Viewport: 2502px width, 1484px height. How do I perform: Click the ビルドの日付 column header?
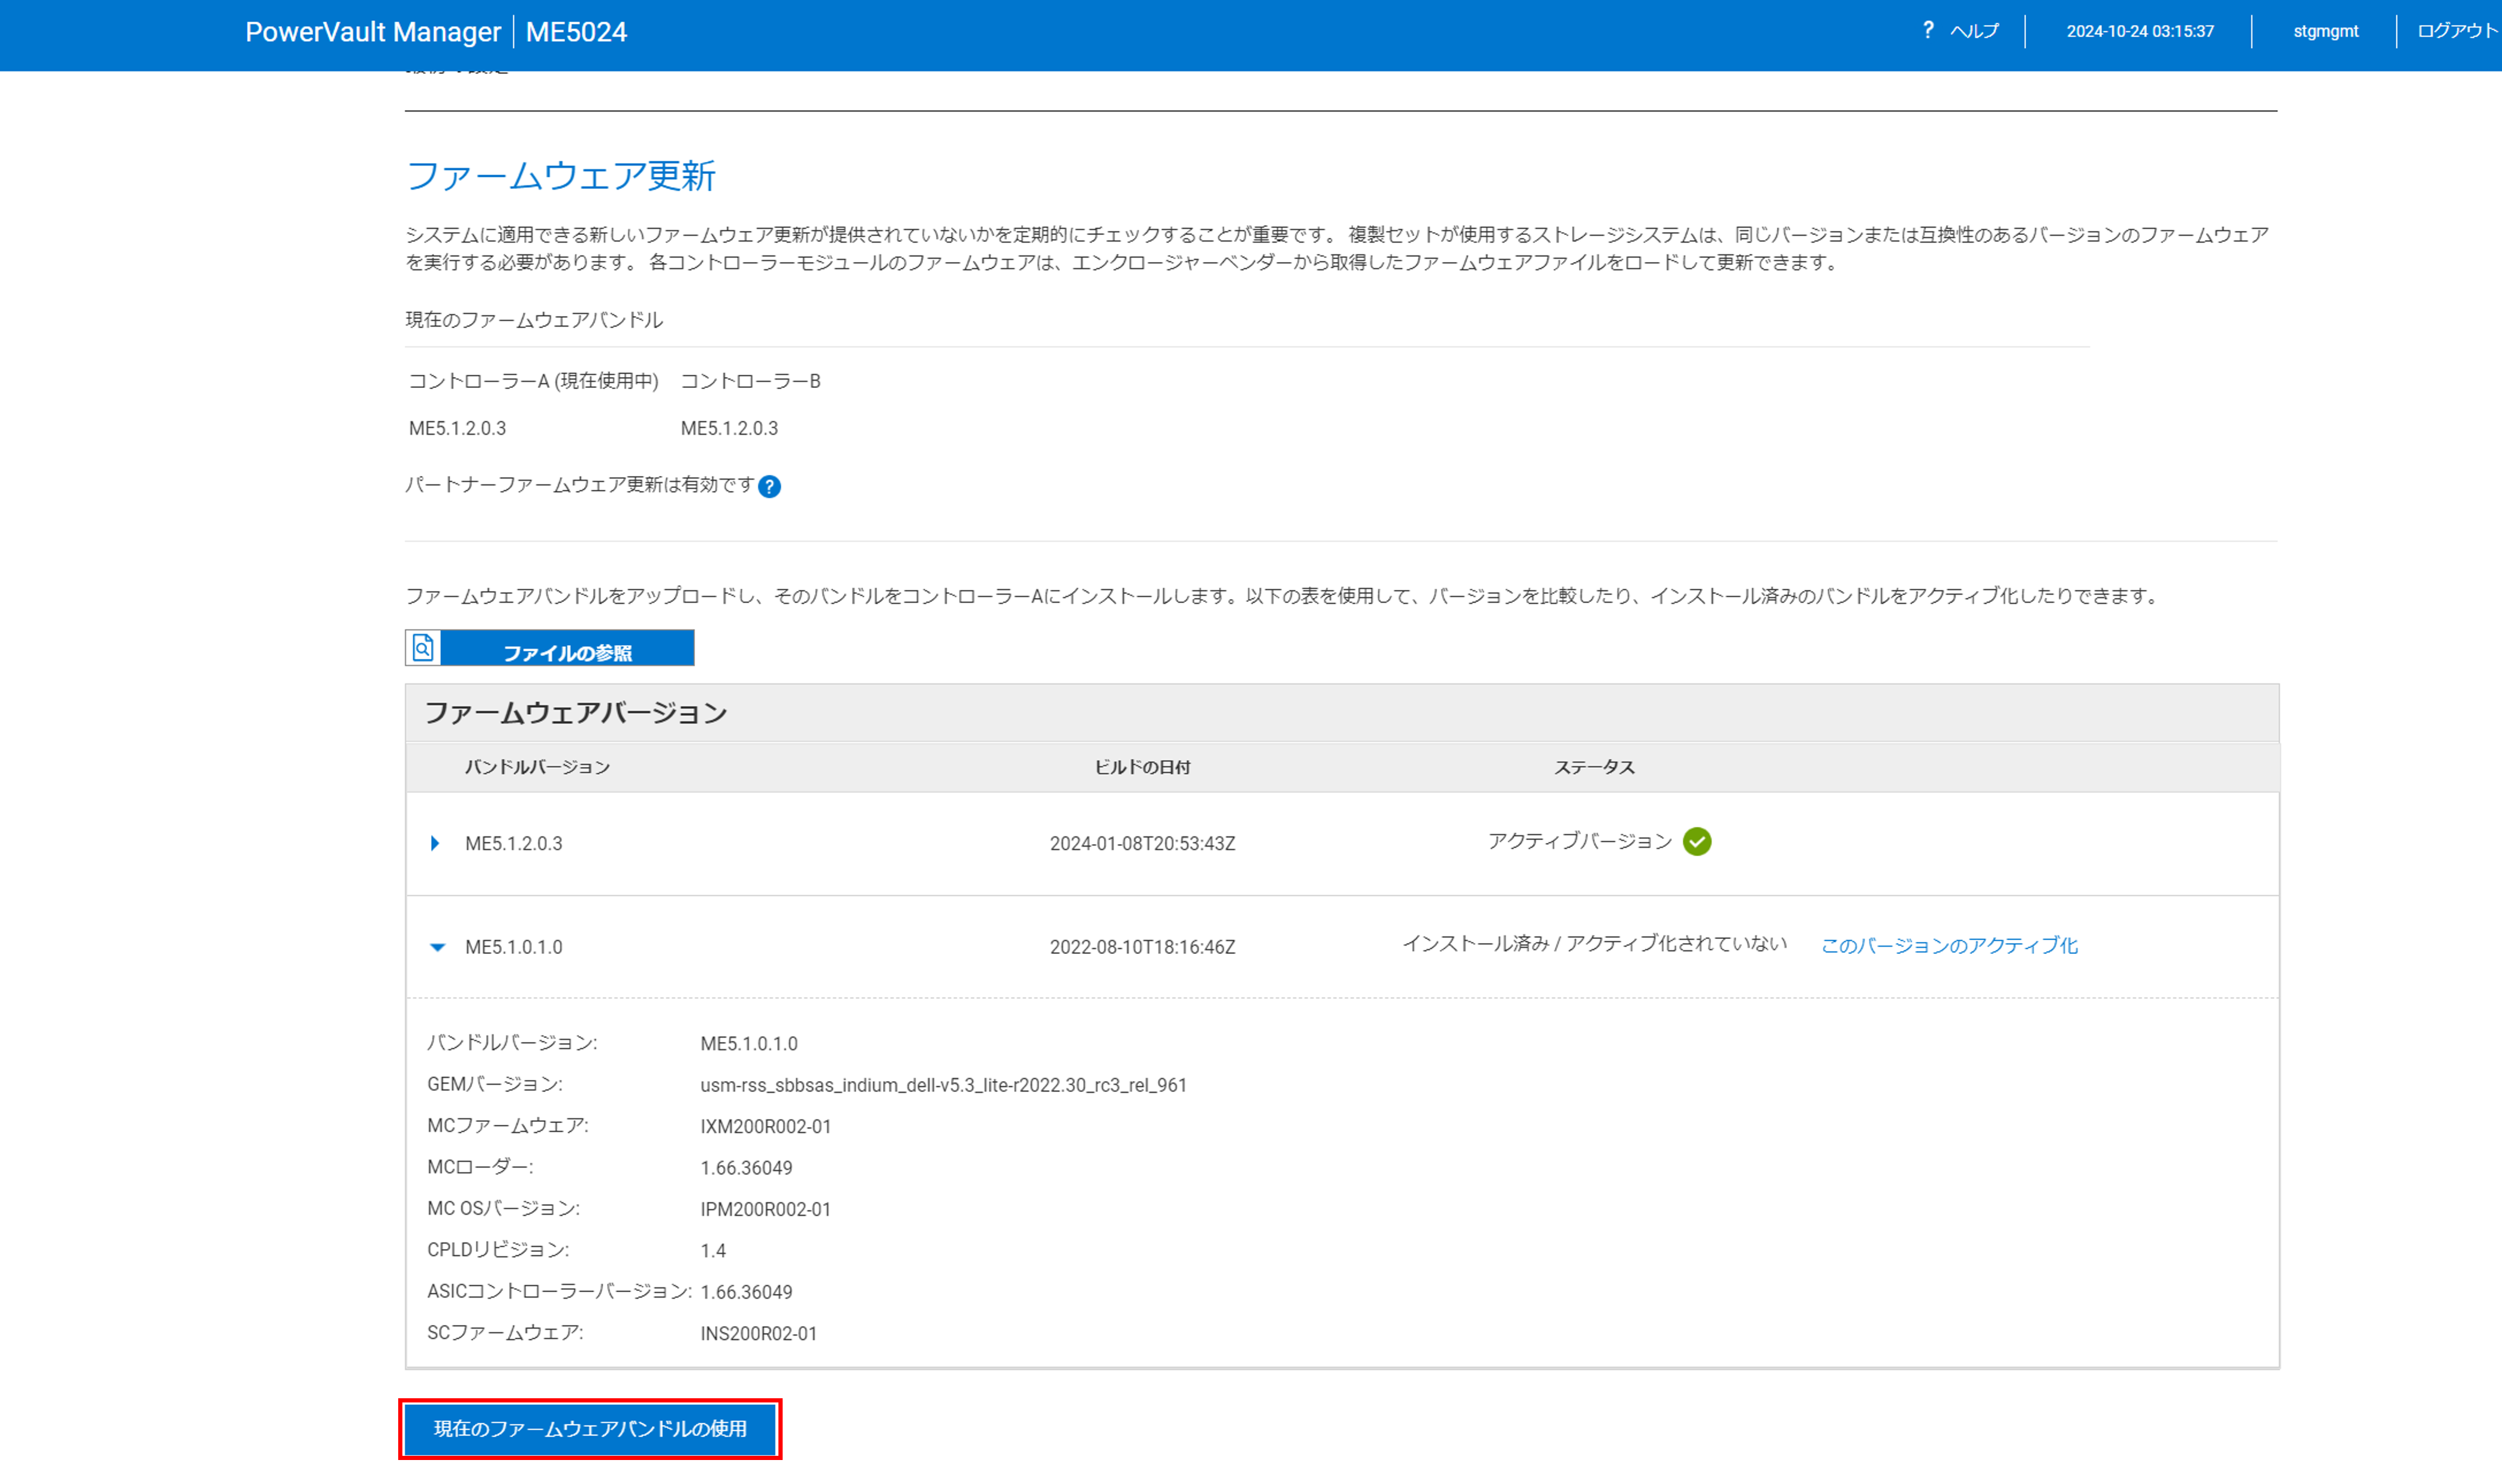(x=1142, y=767)
